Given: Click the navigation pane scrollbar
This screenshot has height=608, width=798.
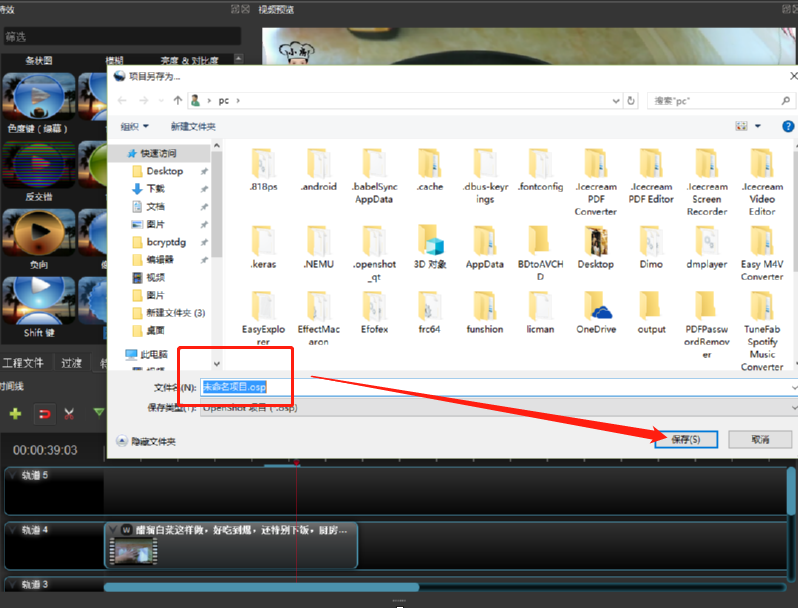Looking at the screenshot, I should click(217, 204).
